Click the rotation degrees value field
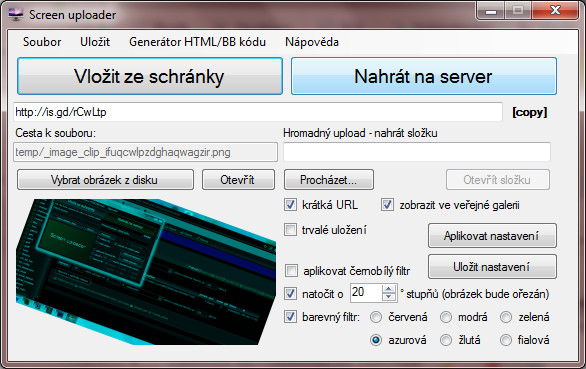The width and height of the screenshot is (586, 369). [366, 293]
